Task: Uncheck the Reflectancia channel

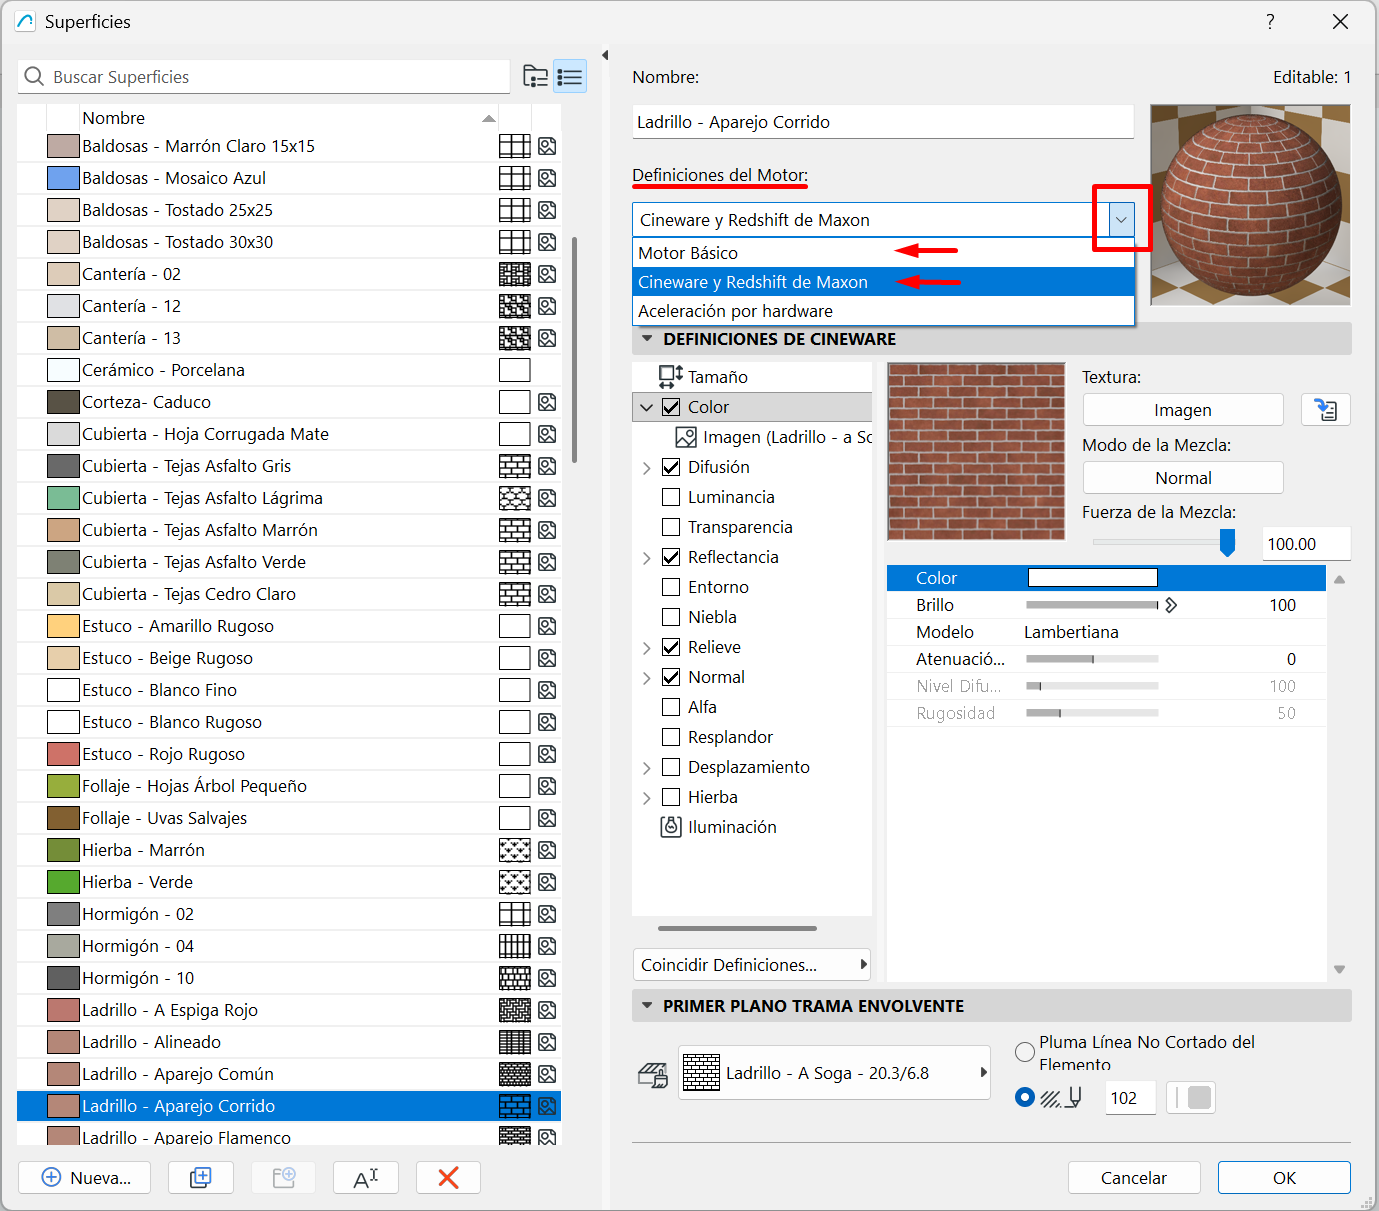Action: point(671,557)
